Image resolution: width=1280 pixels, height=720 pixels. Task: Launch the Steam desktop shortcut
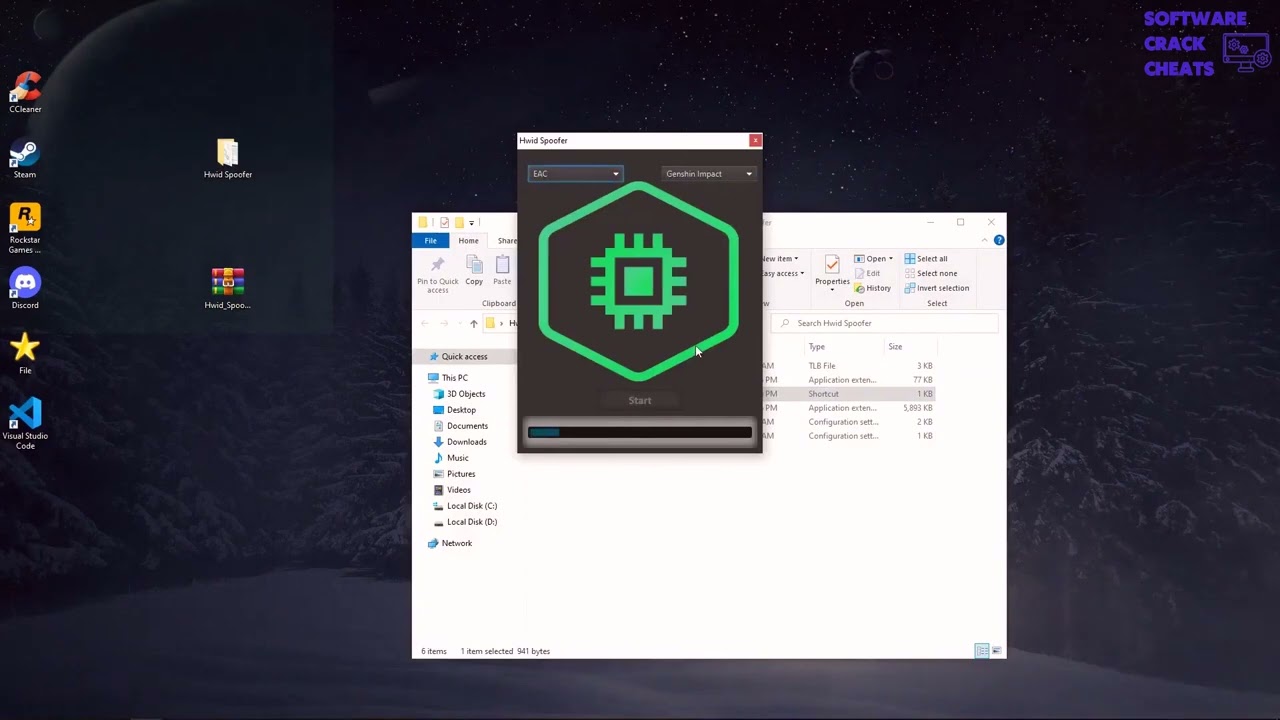25,158
